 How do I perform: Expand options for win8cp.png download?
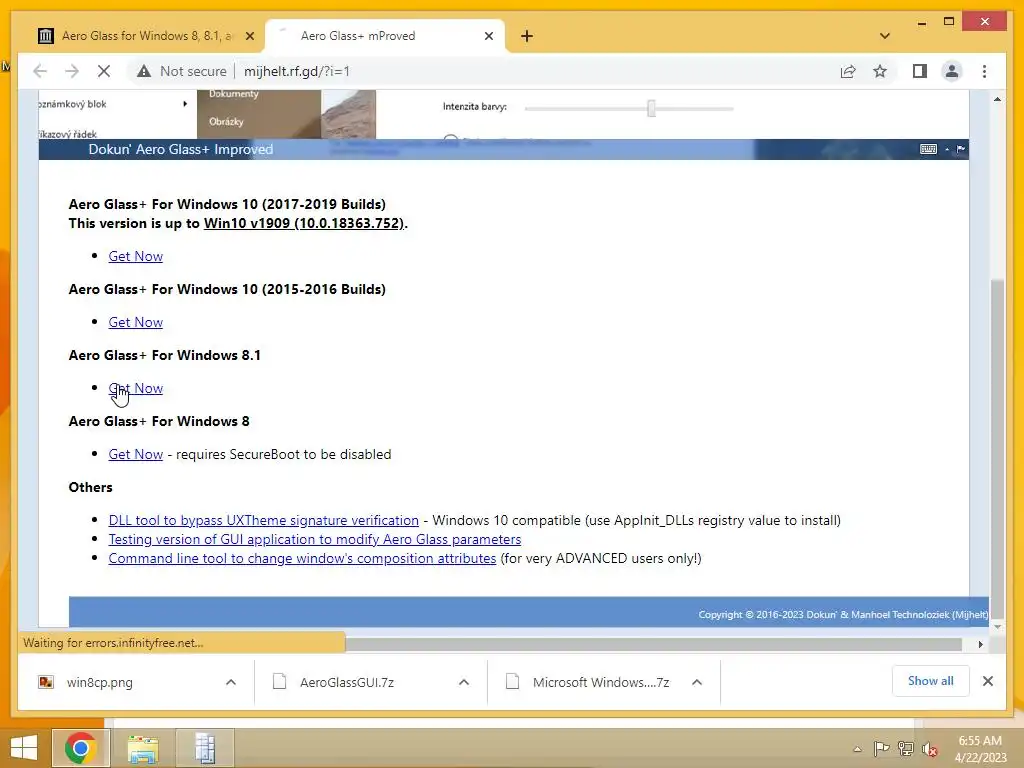coord(231,682)
